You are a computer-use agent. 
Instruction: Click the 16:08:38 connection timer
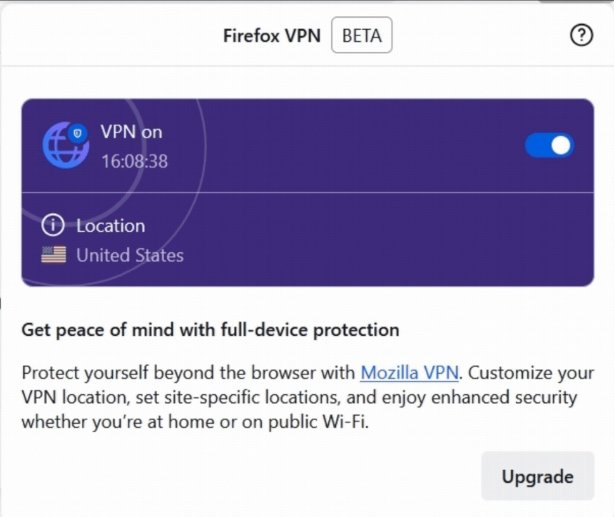click(134, 160)
